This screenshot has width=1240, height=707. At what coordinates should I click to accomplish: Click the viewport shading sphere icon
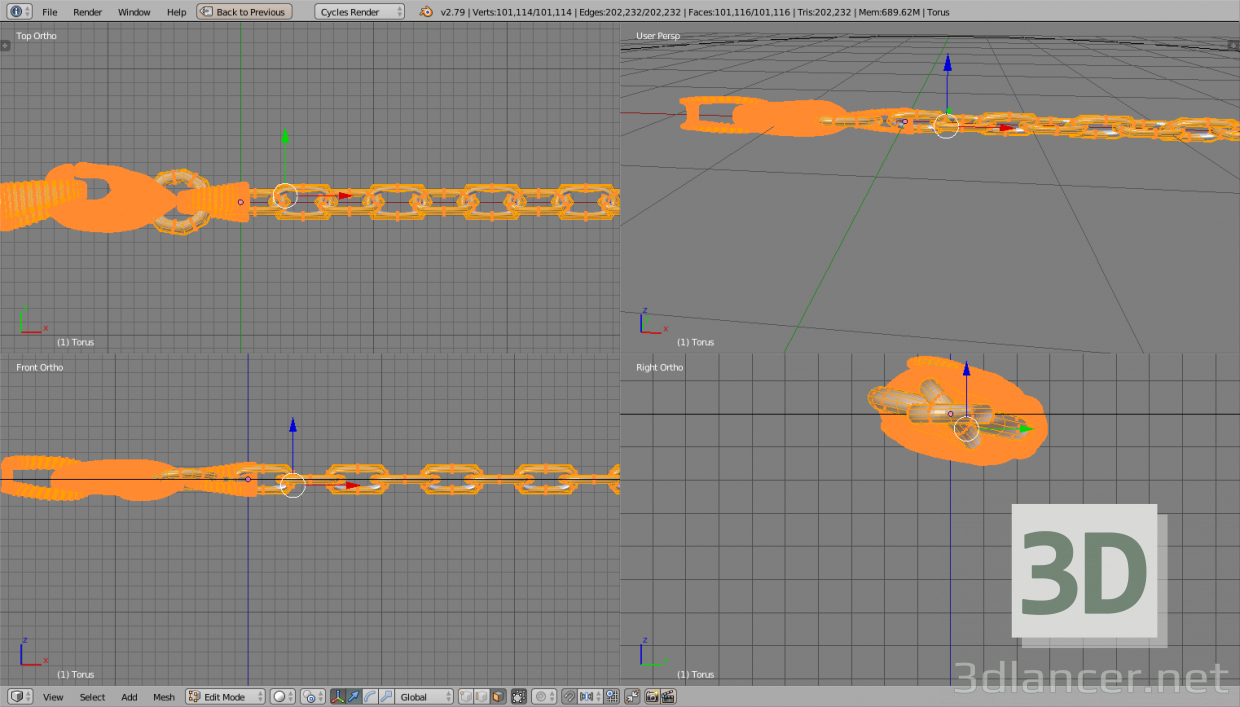280,696
